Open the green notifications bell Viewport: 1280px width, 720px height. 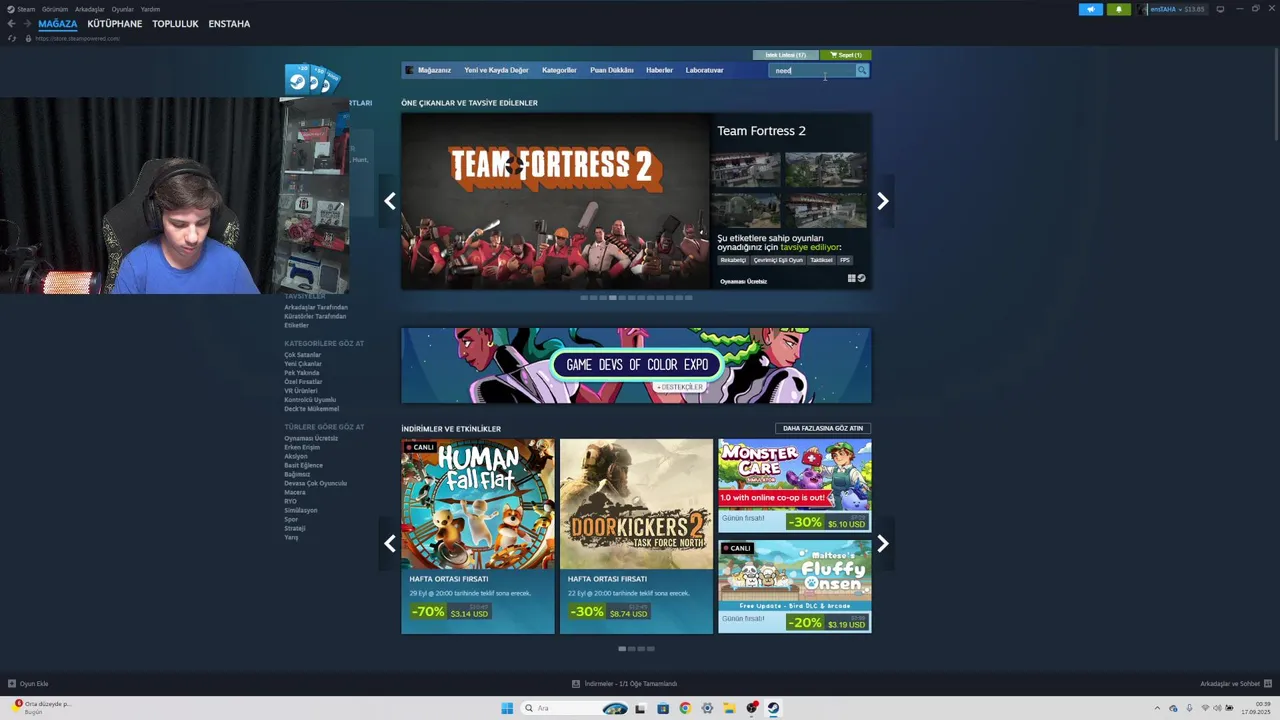pos(1118,9)
